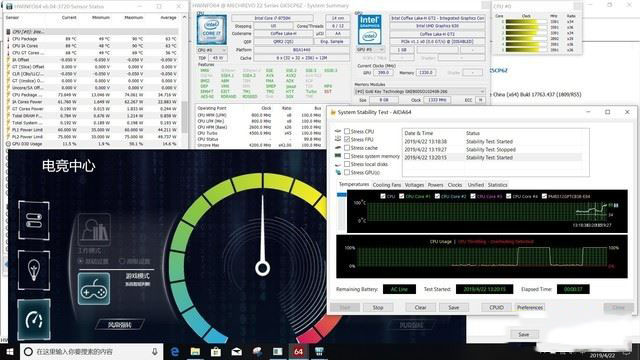This screenshot has width=640, height=360.
Task: Select office work mode icon
Action: pos(94,230)
